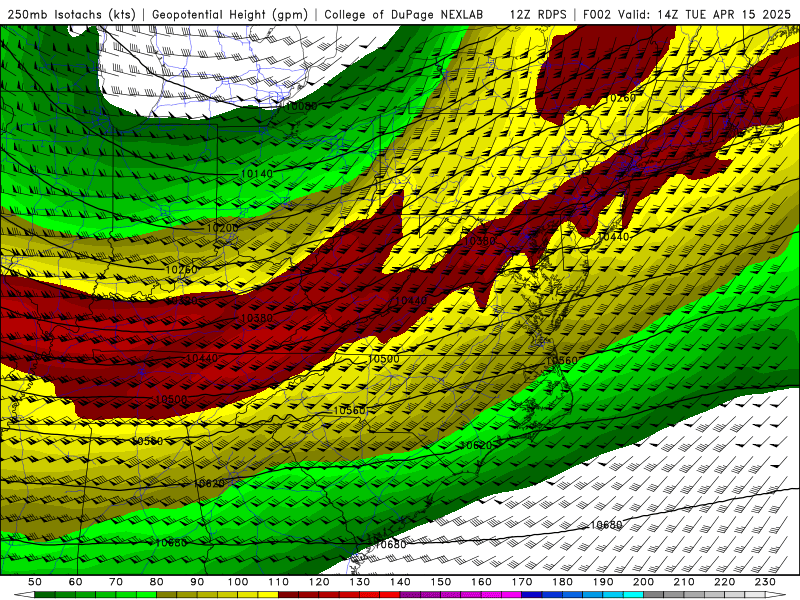Click the 'College of DuPage NEXLAB' label
Screen dimensions: 800x600
(x=403, y=15)
